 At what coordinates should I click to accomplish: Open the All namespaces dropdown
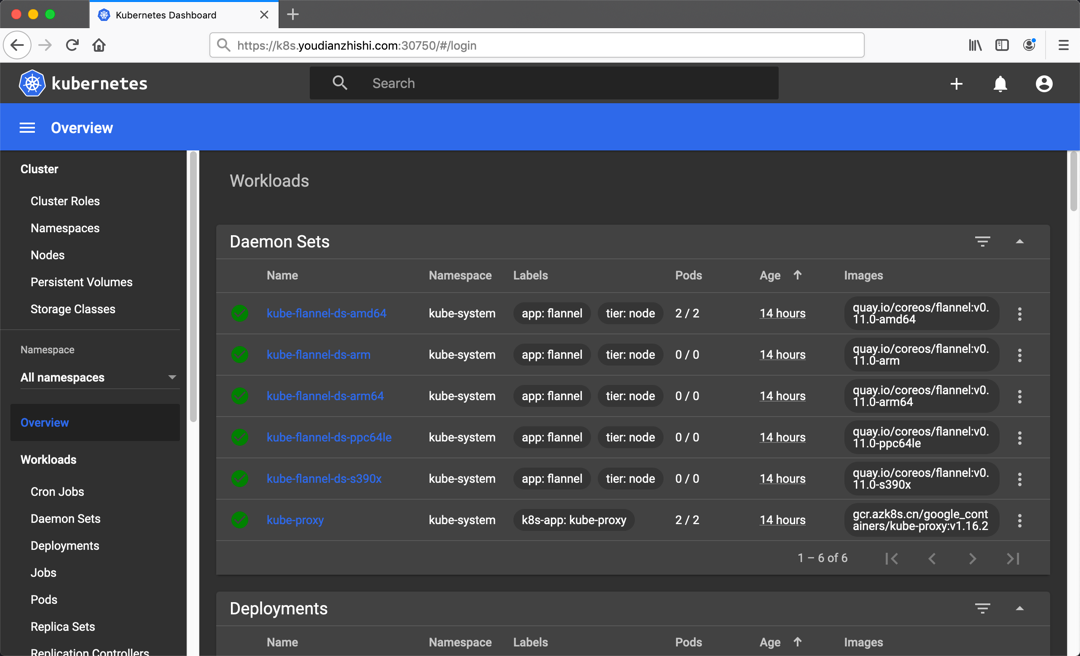[98, 377]
